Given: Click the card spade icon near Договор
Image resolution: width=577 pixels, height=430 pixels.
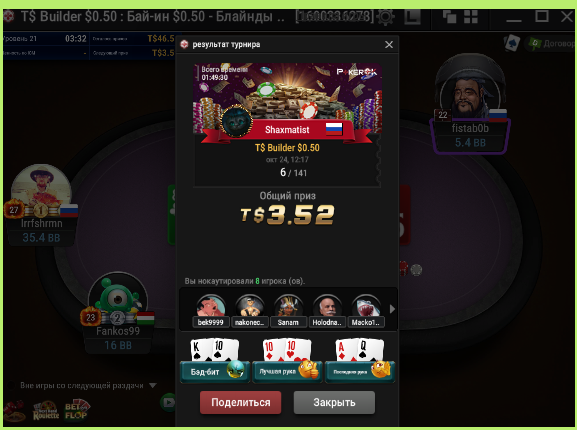Looking at the screenshot, I should coord(513,43).
